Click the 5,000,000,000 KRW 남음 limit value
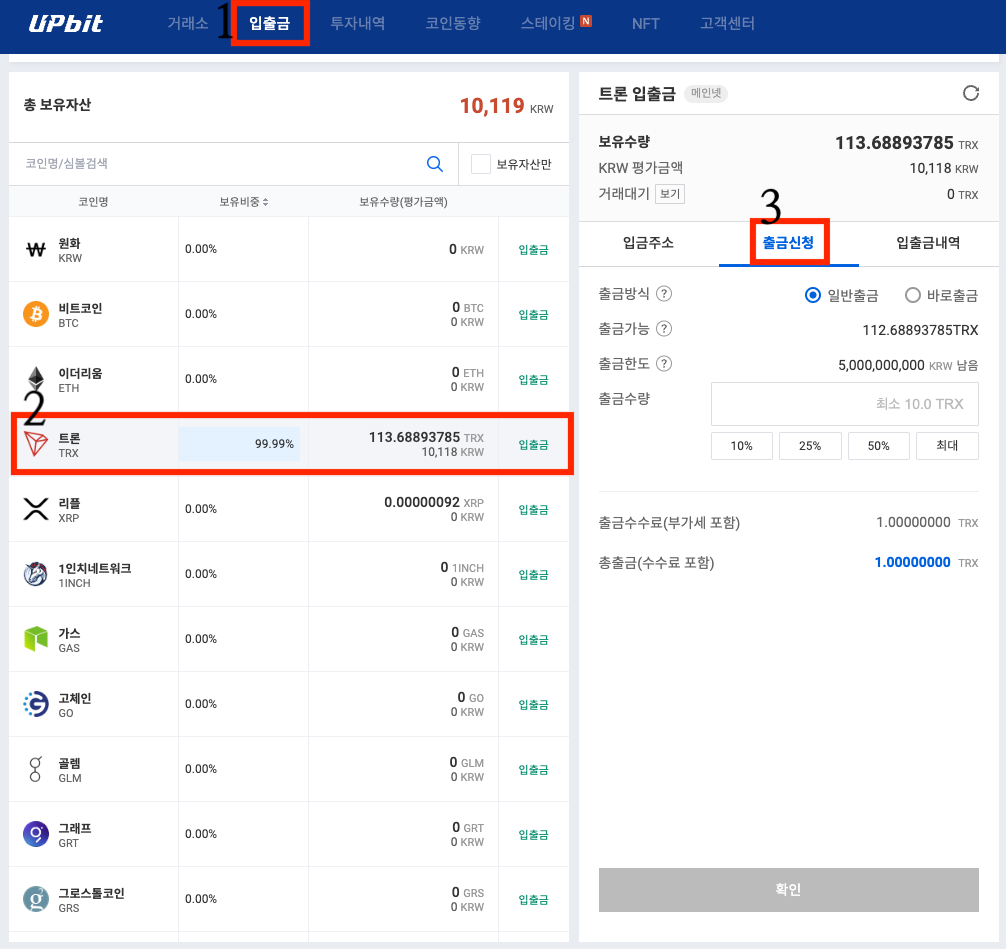Screen dimensions: 1006x949 coord(908,365)
